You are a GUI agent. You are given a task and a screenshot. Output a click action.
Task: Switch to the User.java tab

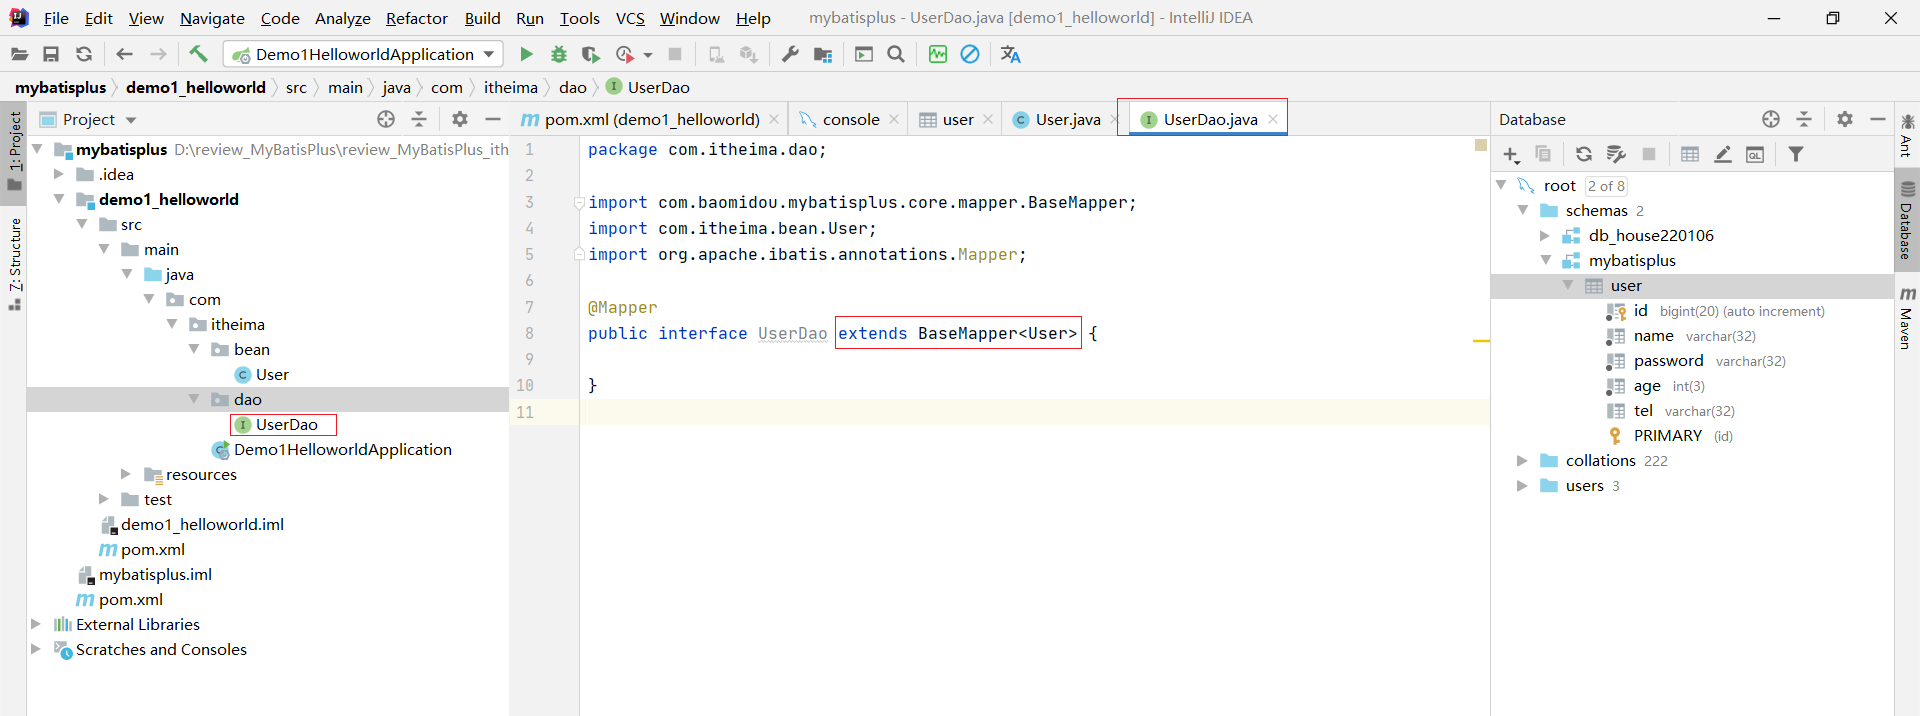coord(1068,119)
